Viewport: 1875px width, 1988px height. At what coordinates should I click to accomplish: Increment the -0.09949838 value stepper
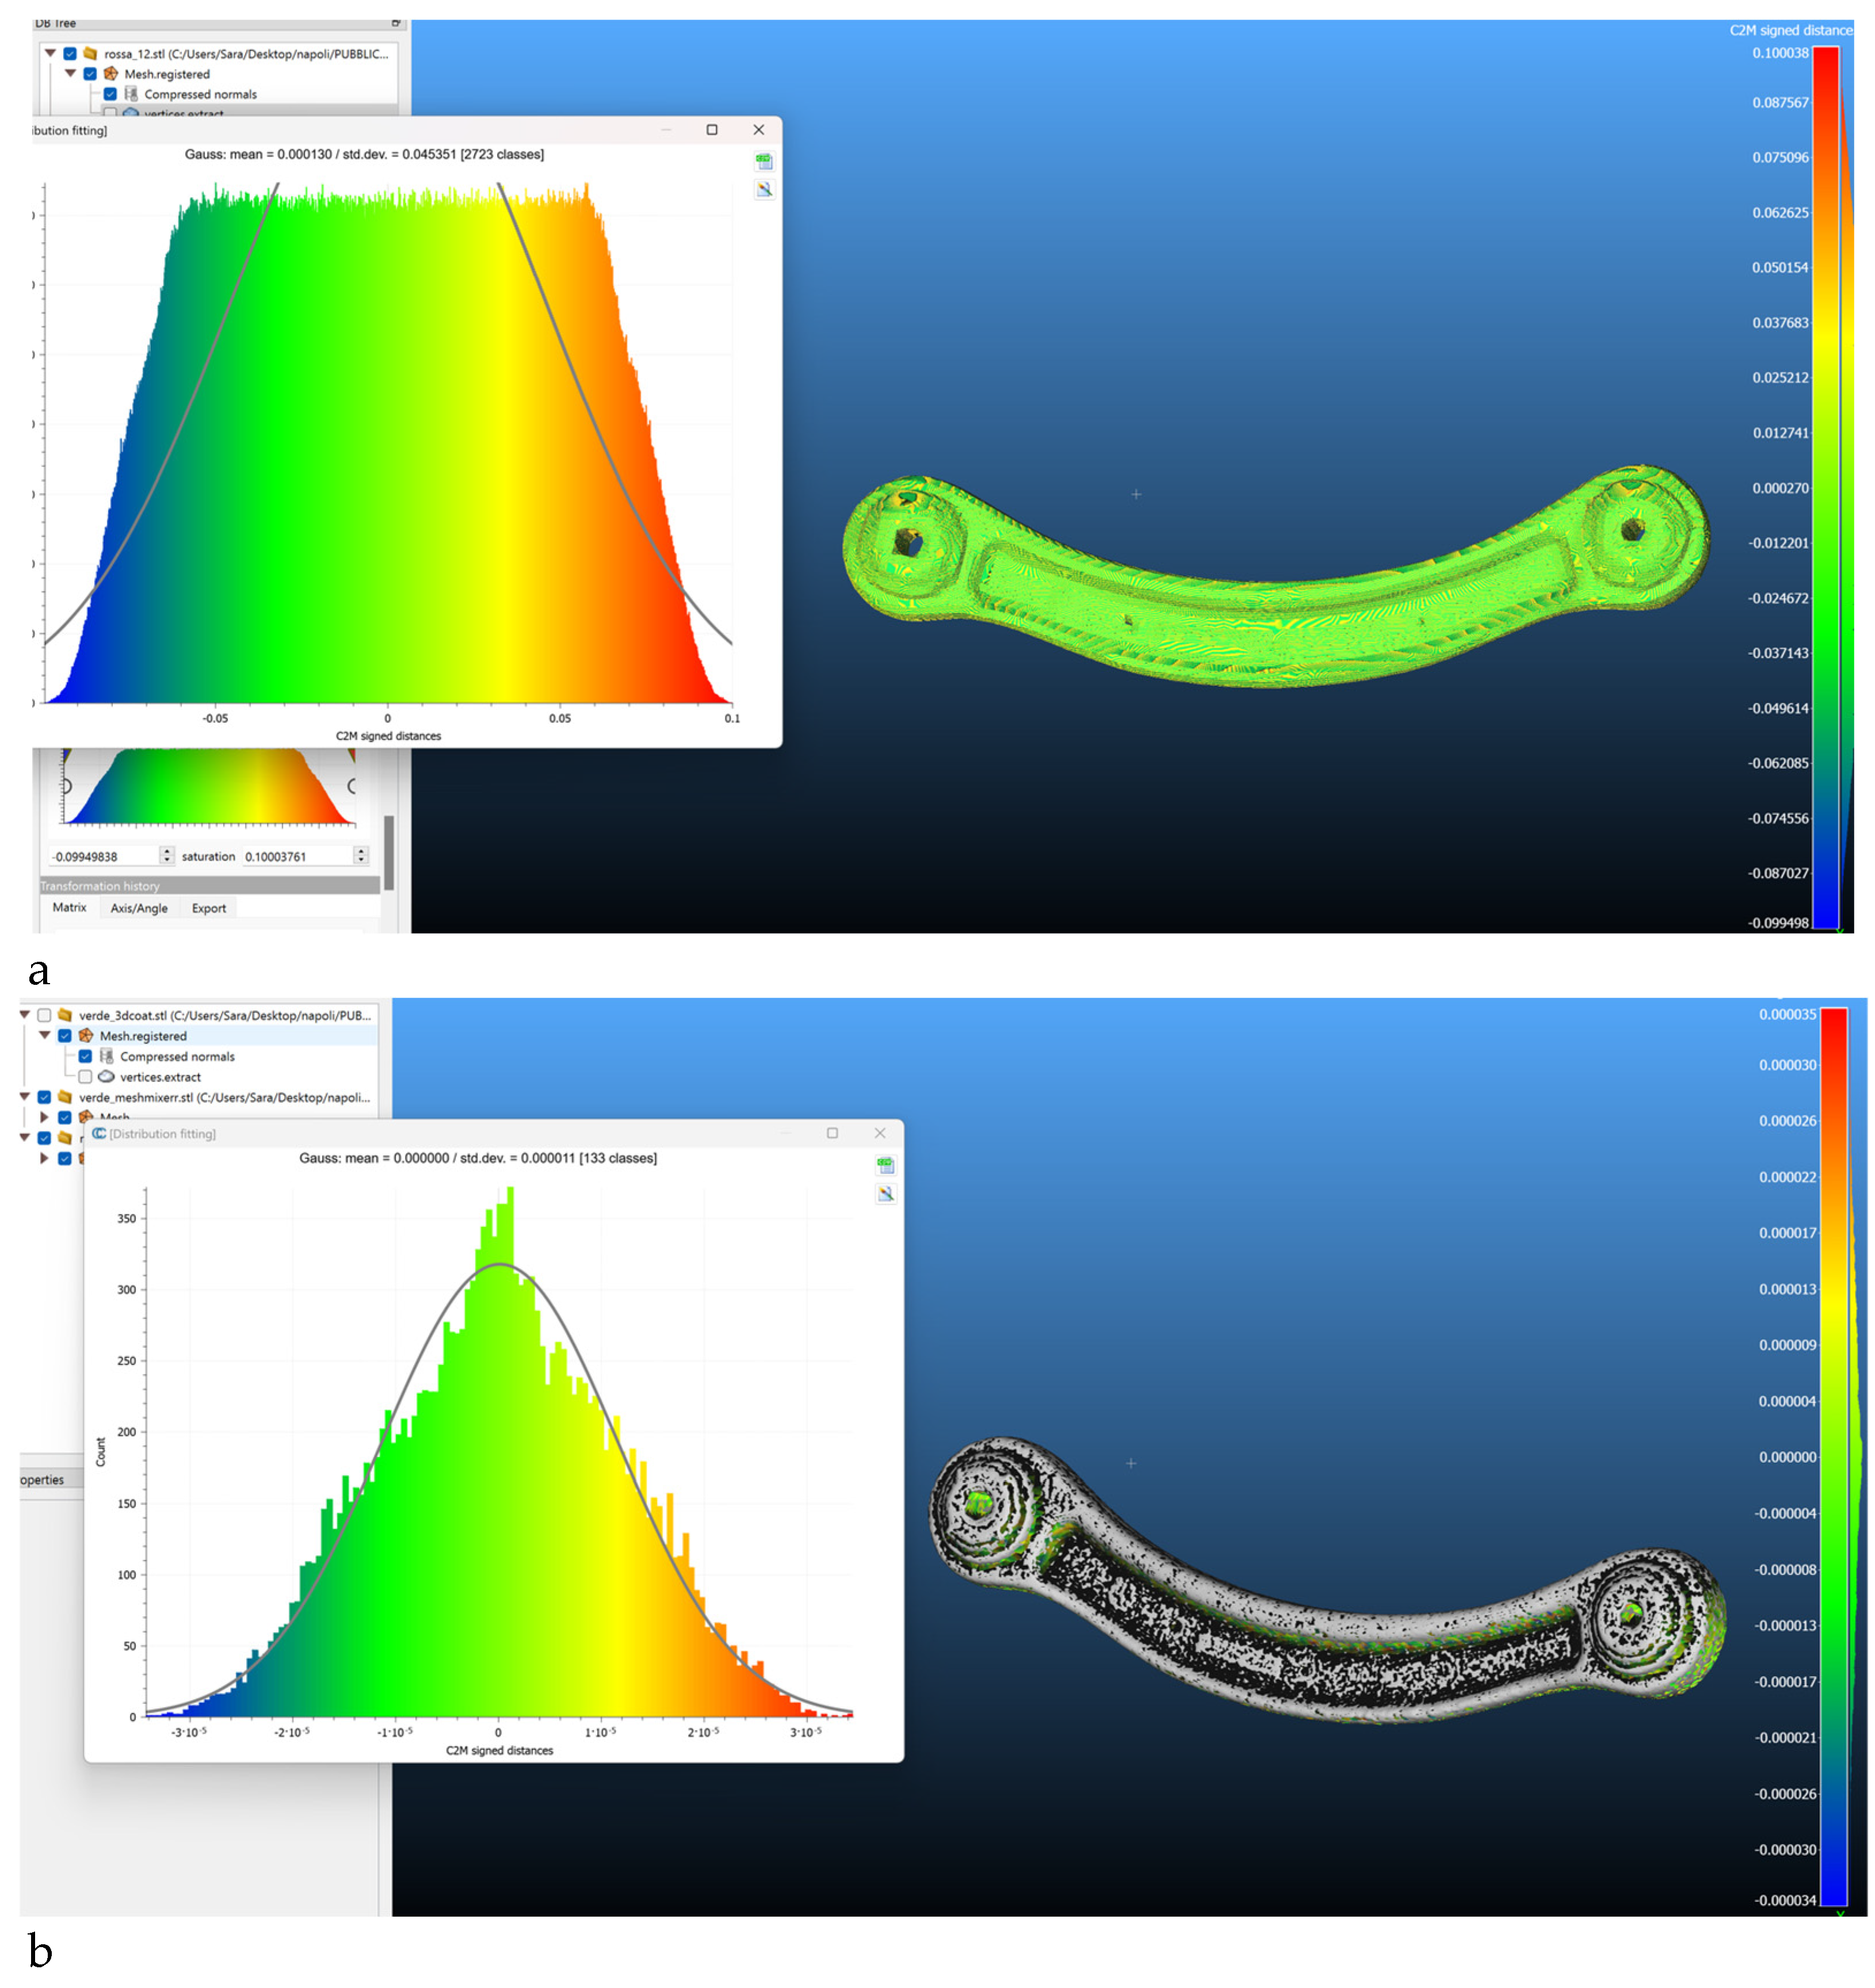(167, 851)
